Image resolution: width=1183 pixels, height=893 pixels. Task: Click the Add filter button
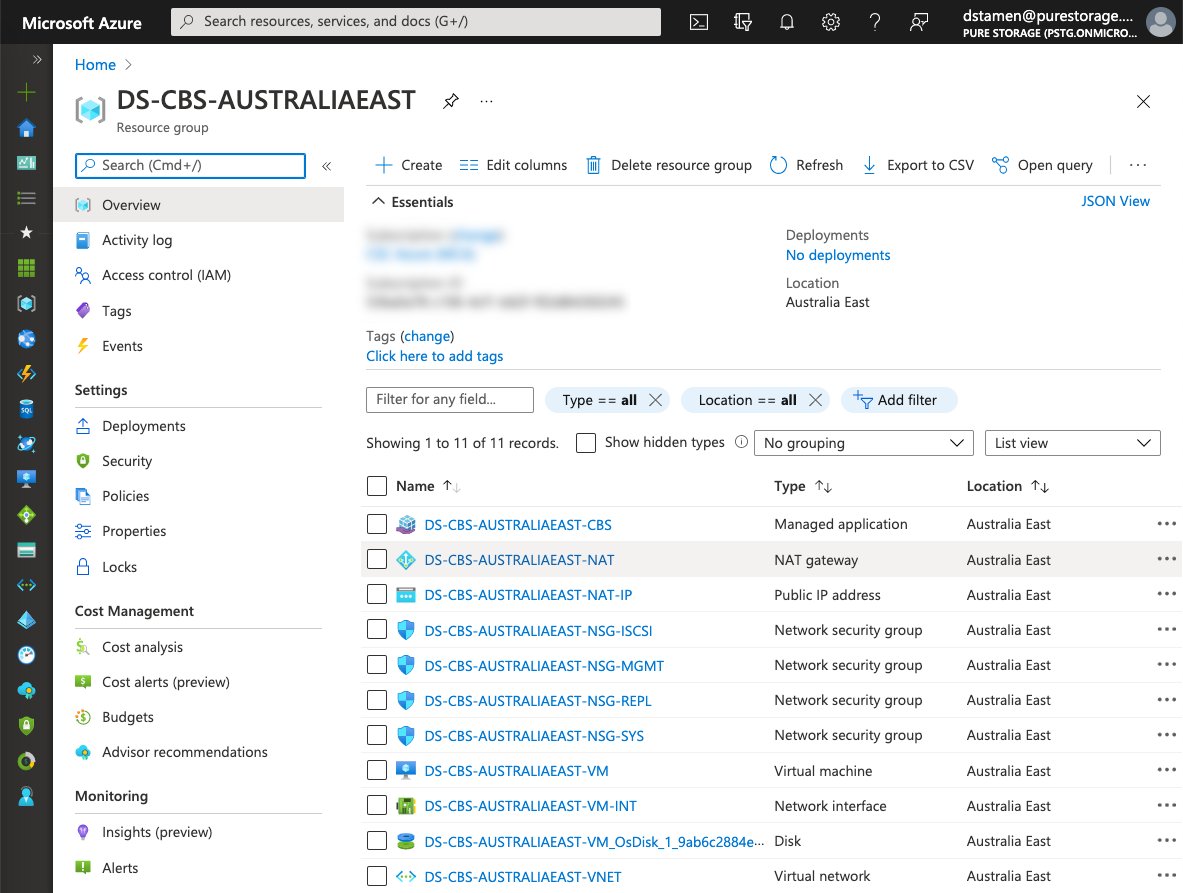899,400
